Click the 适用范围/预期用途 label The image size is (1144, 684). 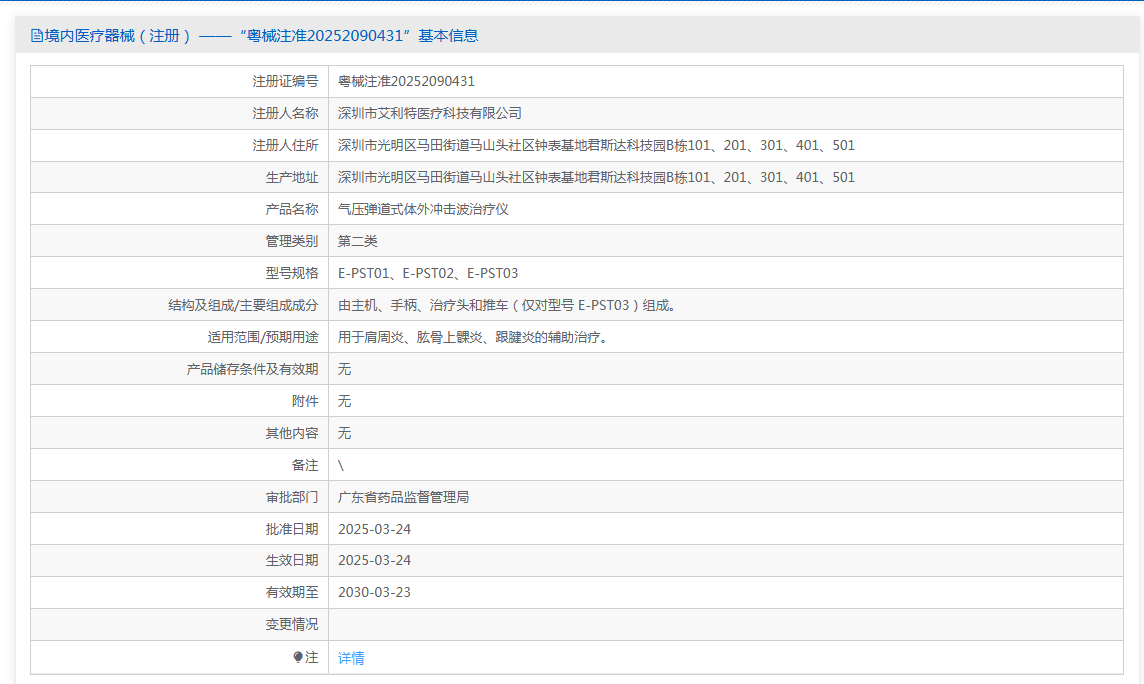(x=263, y=338)
